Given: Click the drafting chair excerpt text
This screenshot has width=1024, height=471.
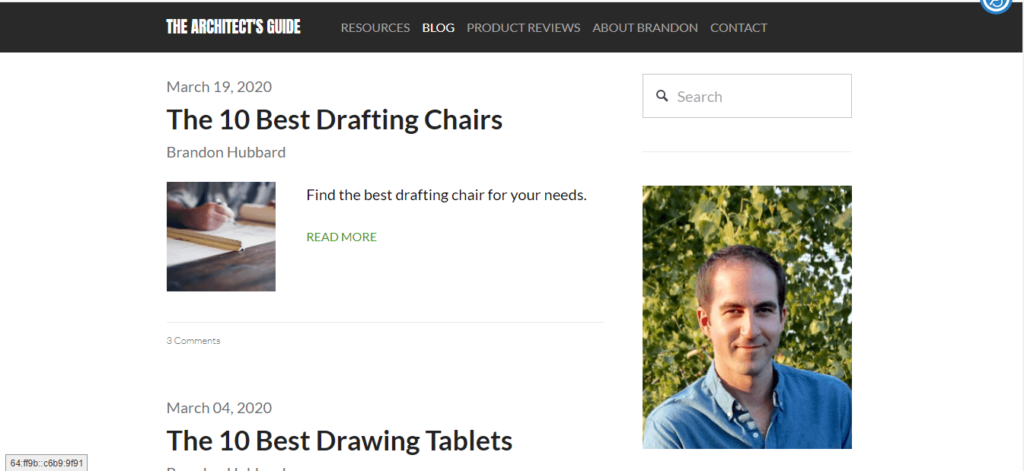Looking at the screenshot, I should (x=446, y=194).
